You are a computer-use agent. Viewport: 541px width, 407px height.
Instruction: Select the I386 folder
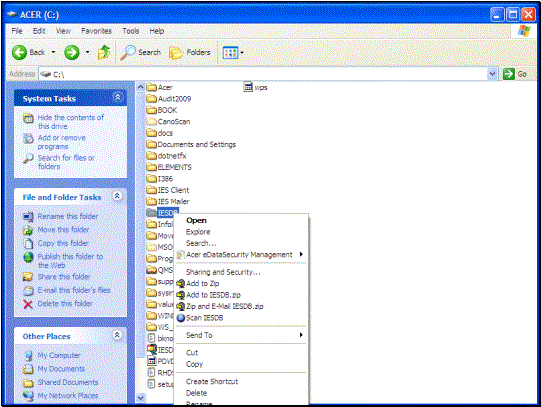pyautogui.click(x=159, y=179)
